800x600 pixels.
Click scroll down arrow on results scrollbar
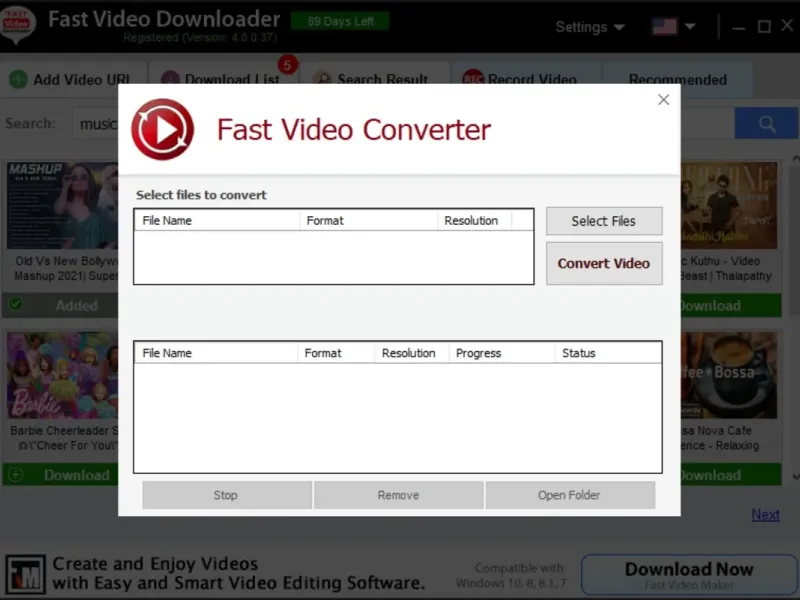coord(795,477)
